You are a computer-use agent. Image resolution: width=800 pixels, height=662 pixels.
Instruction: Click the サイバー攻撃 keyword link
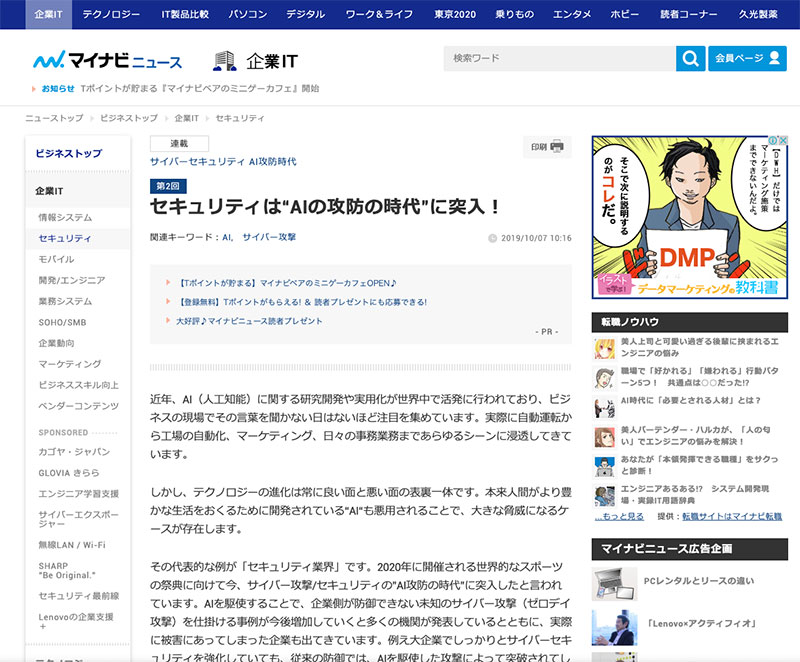tap(269, 238)
